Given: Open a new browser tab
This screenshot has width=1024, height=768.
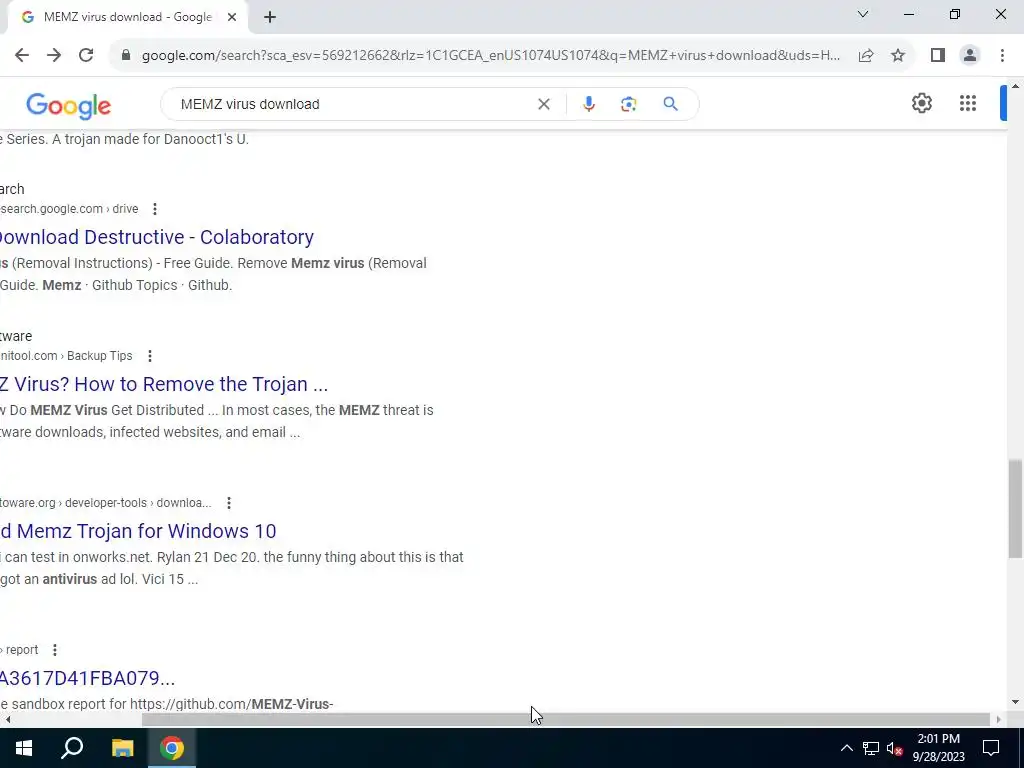Looking at the screenshot, I should 270,17.
